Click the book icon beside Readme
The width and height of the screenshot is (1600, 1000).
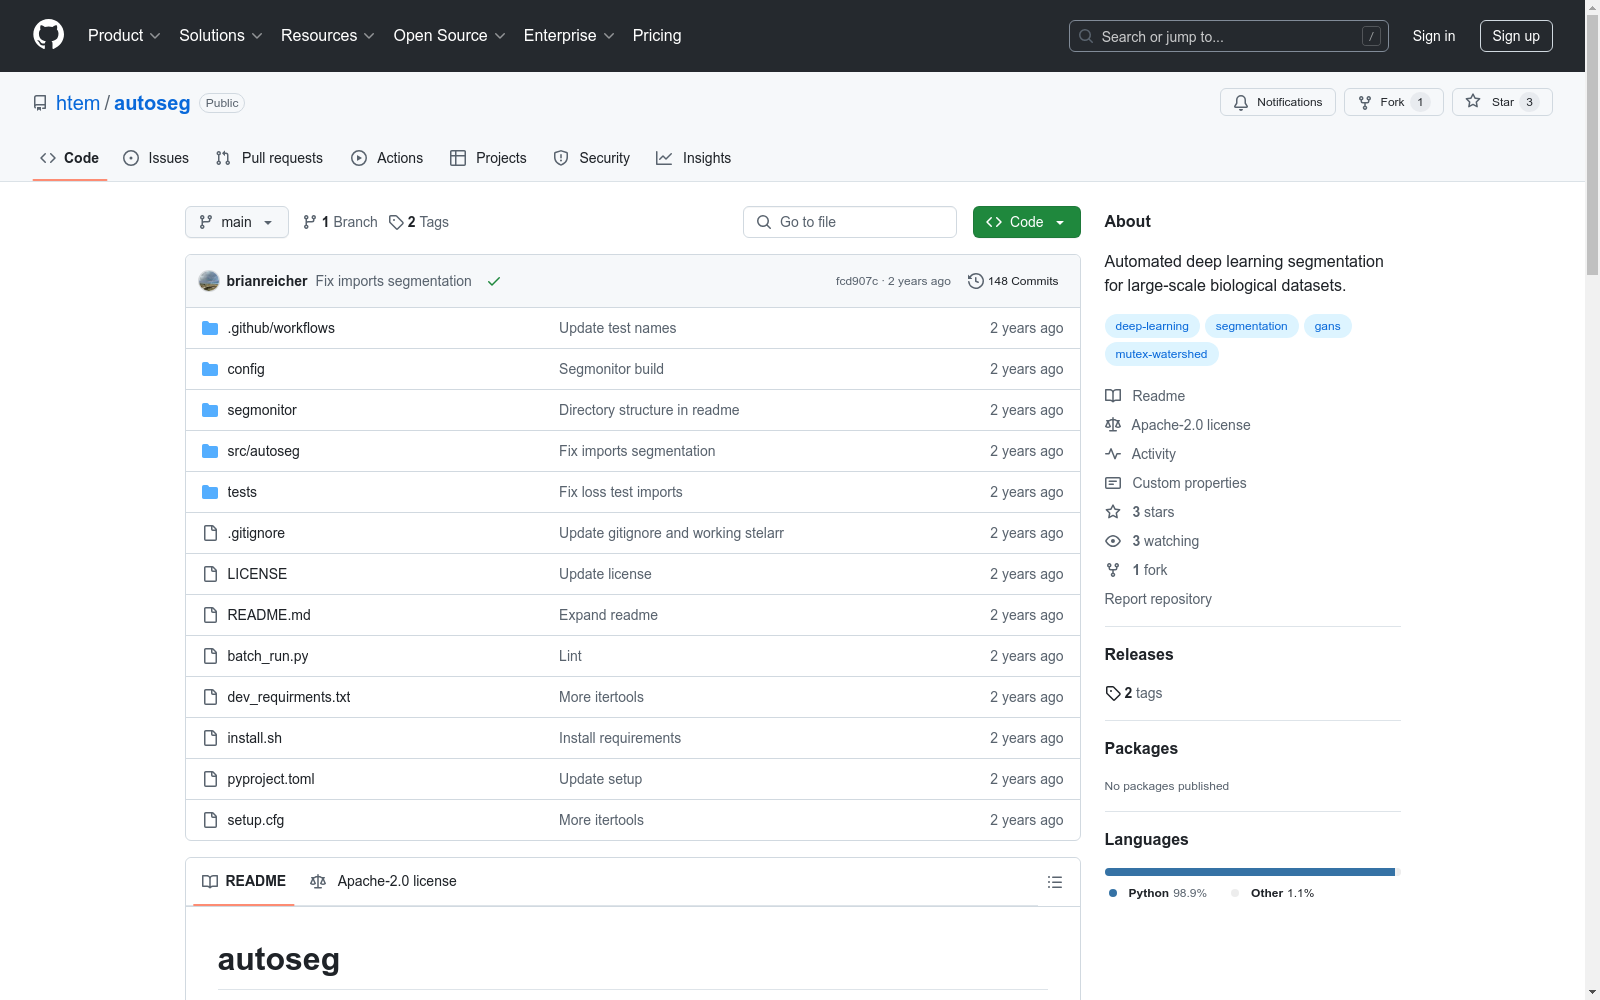point(1113,396)
